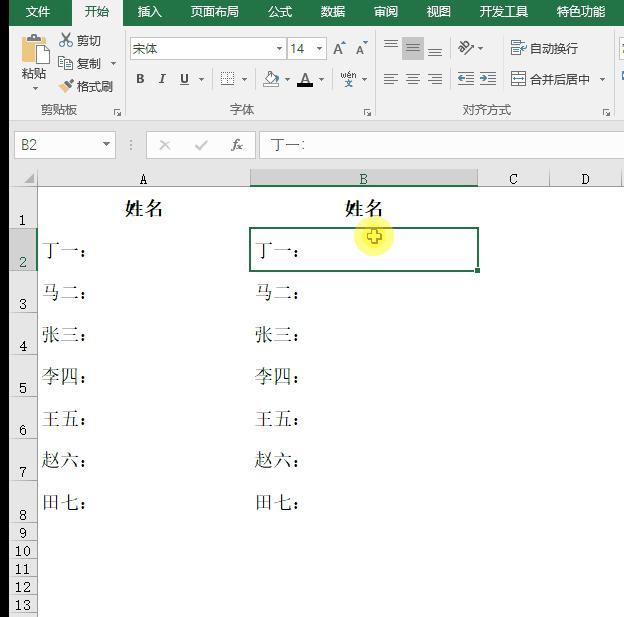Screen dimensions: 624x617
Task: Switch to the 开发工具 tab
Action: click(503, 12)
